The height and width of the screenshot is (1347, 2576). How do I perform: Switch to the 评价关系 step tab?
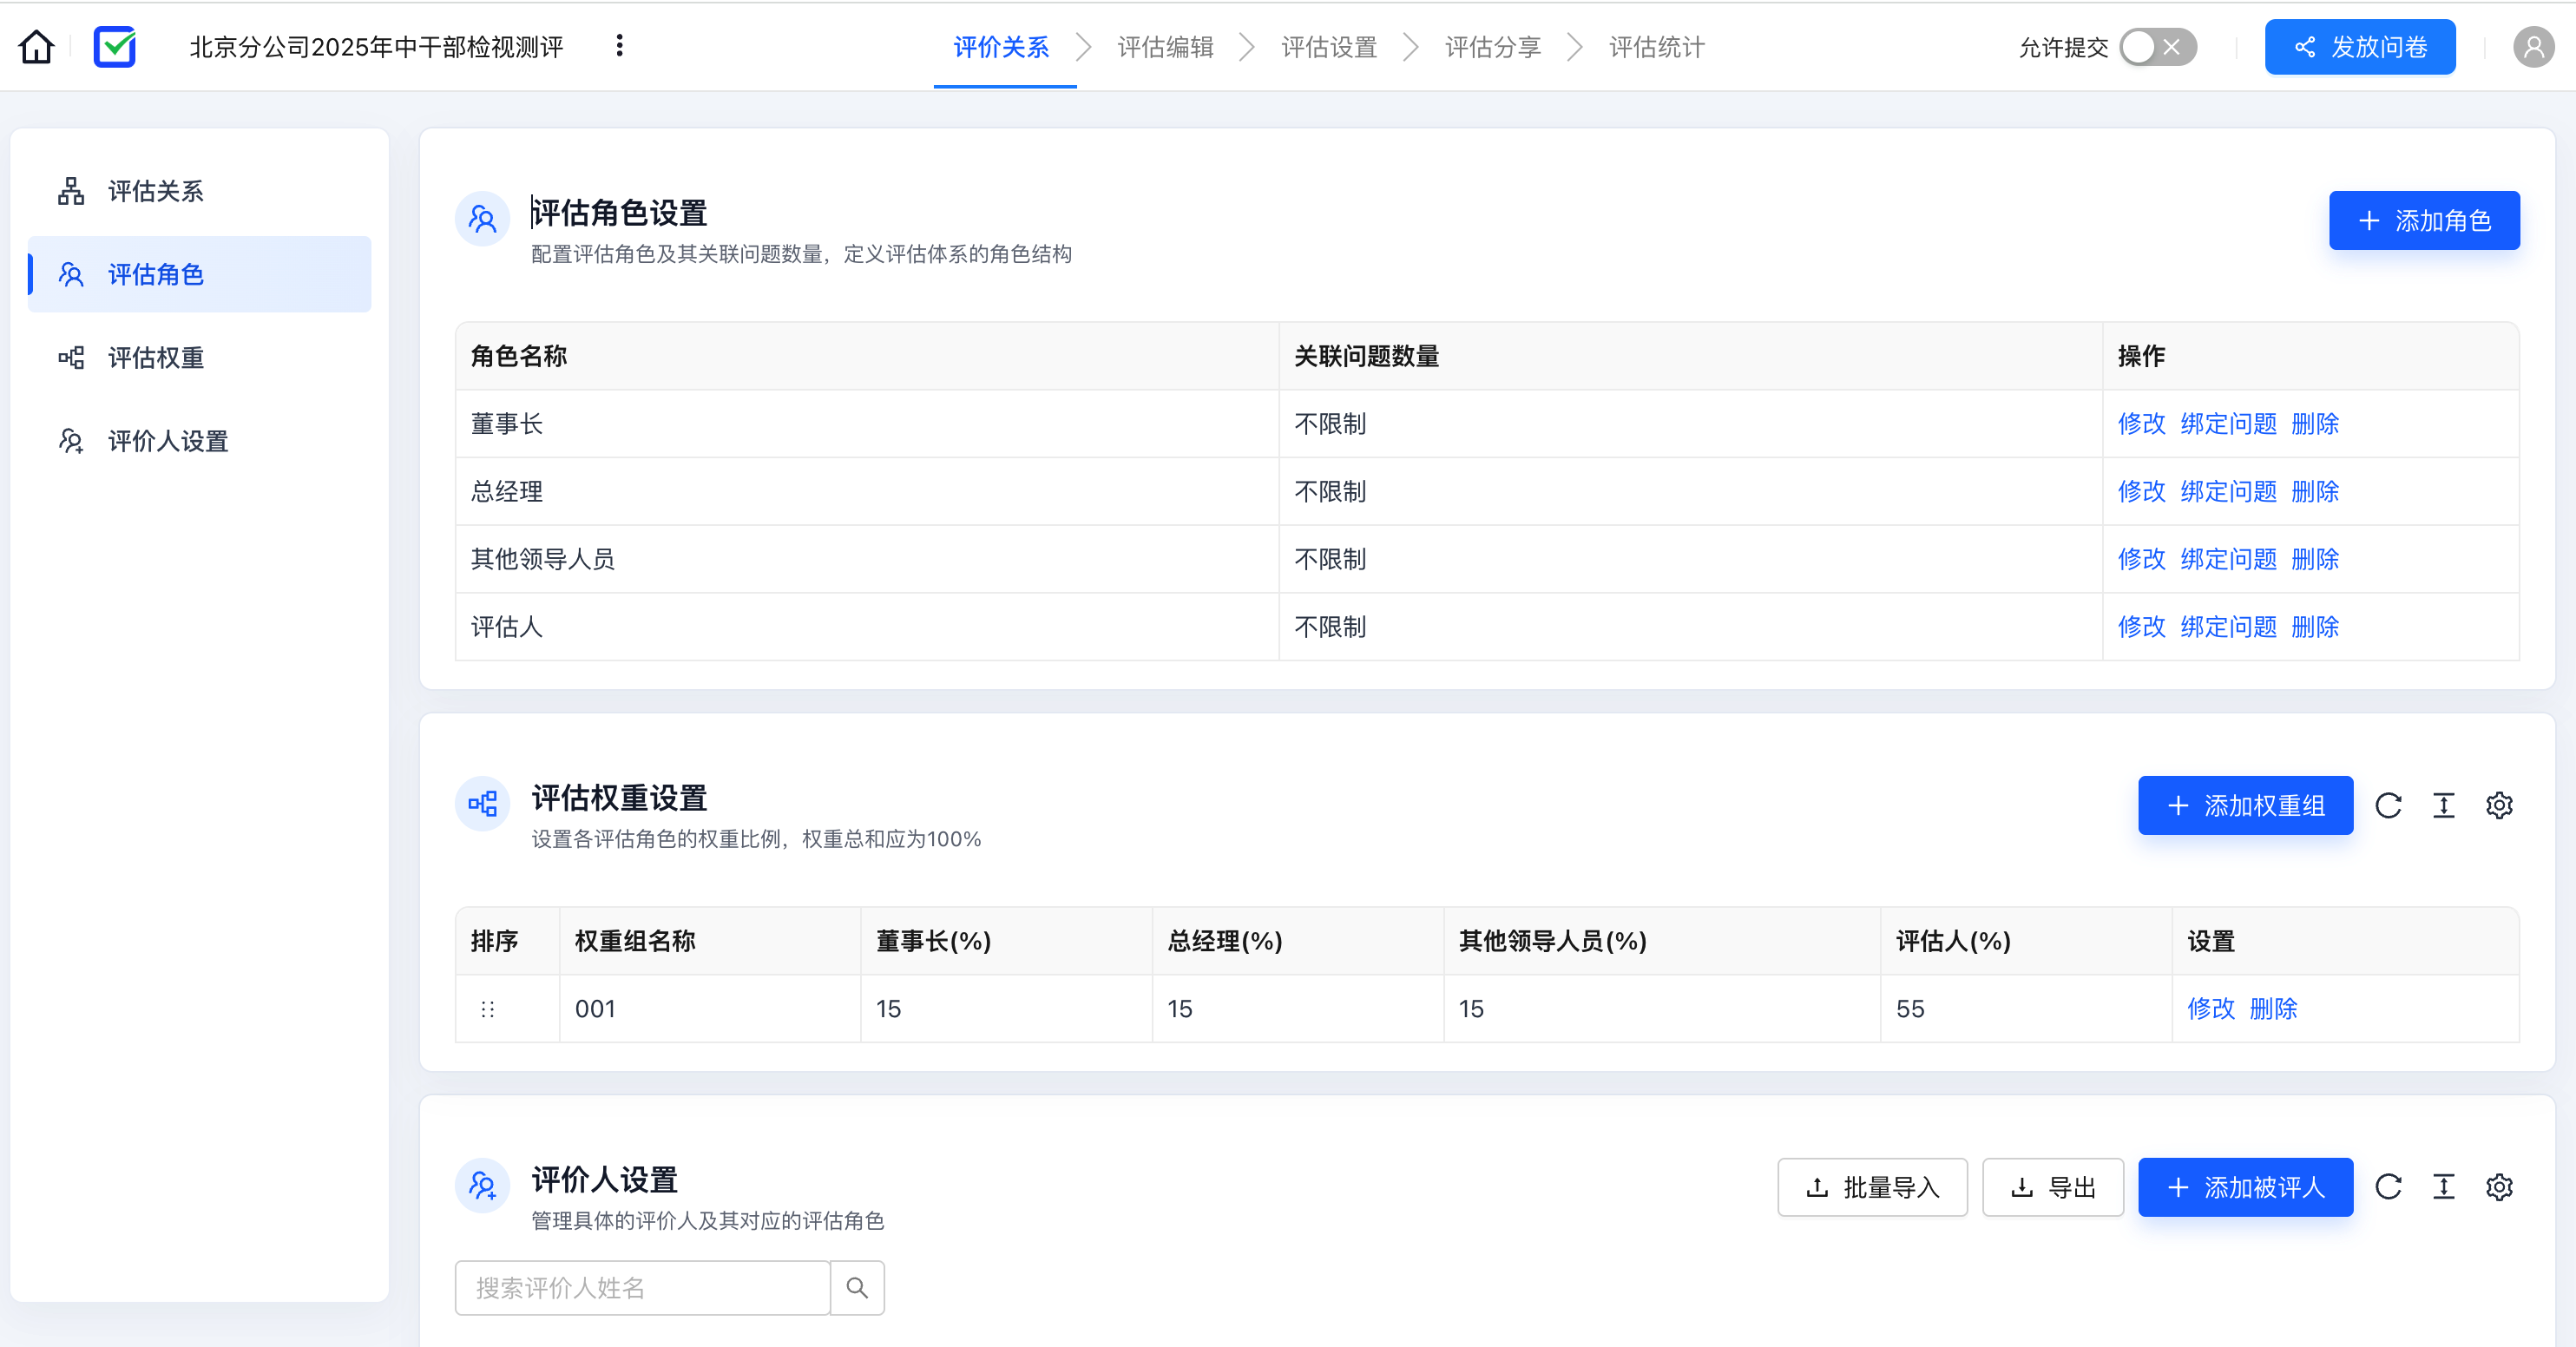click(1001, 47)
